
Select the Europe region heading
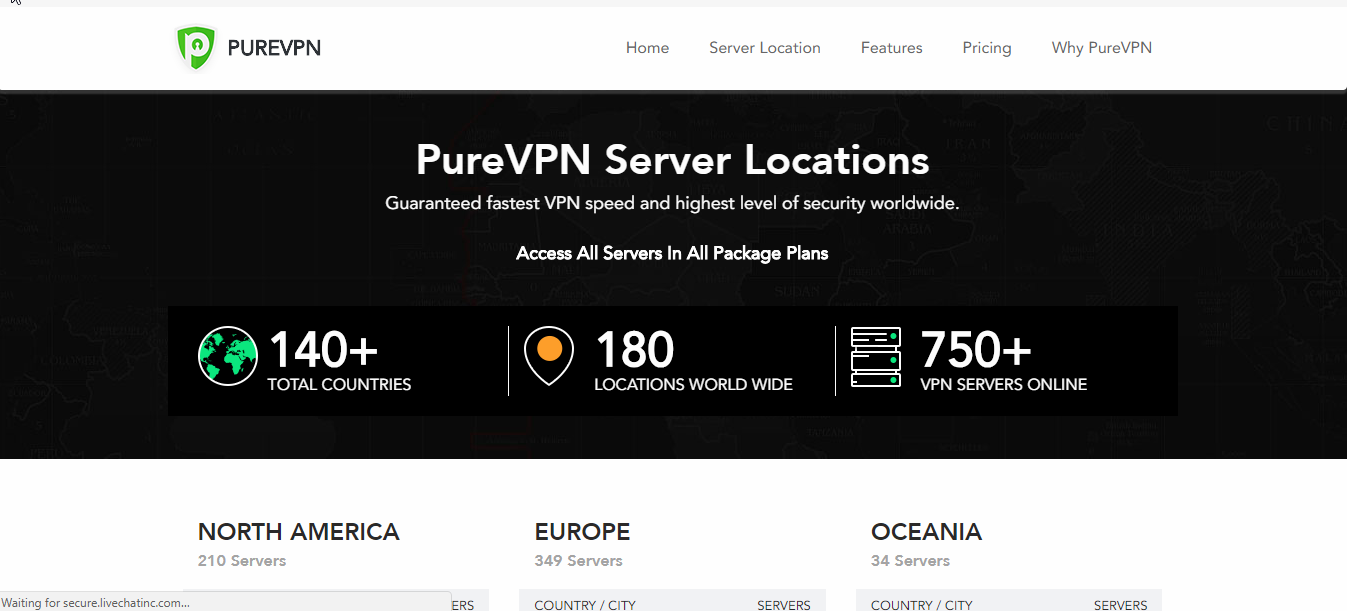pyautogui.click(x=582, y=532)
